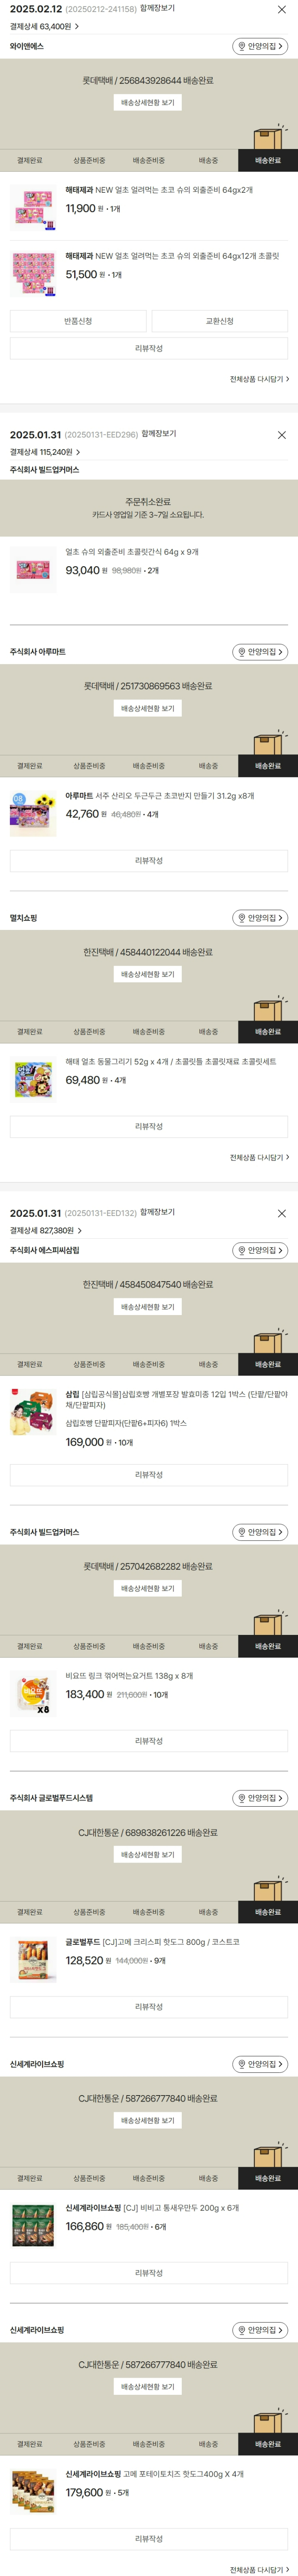View 배송상세현황 for 롯데택배 256843928644
The width and height of the screenshot is (298, 2576).
tap(148, 103)
